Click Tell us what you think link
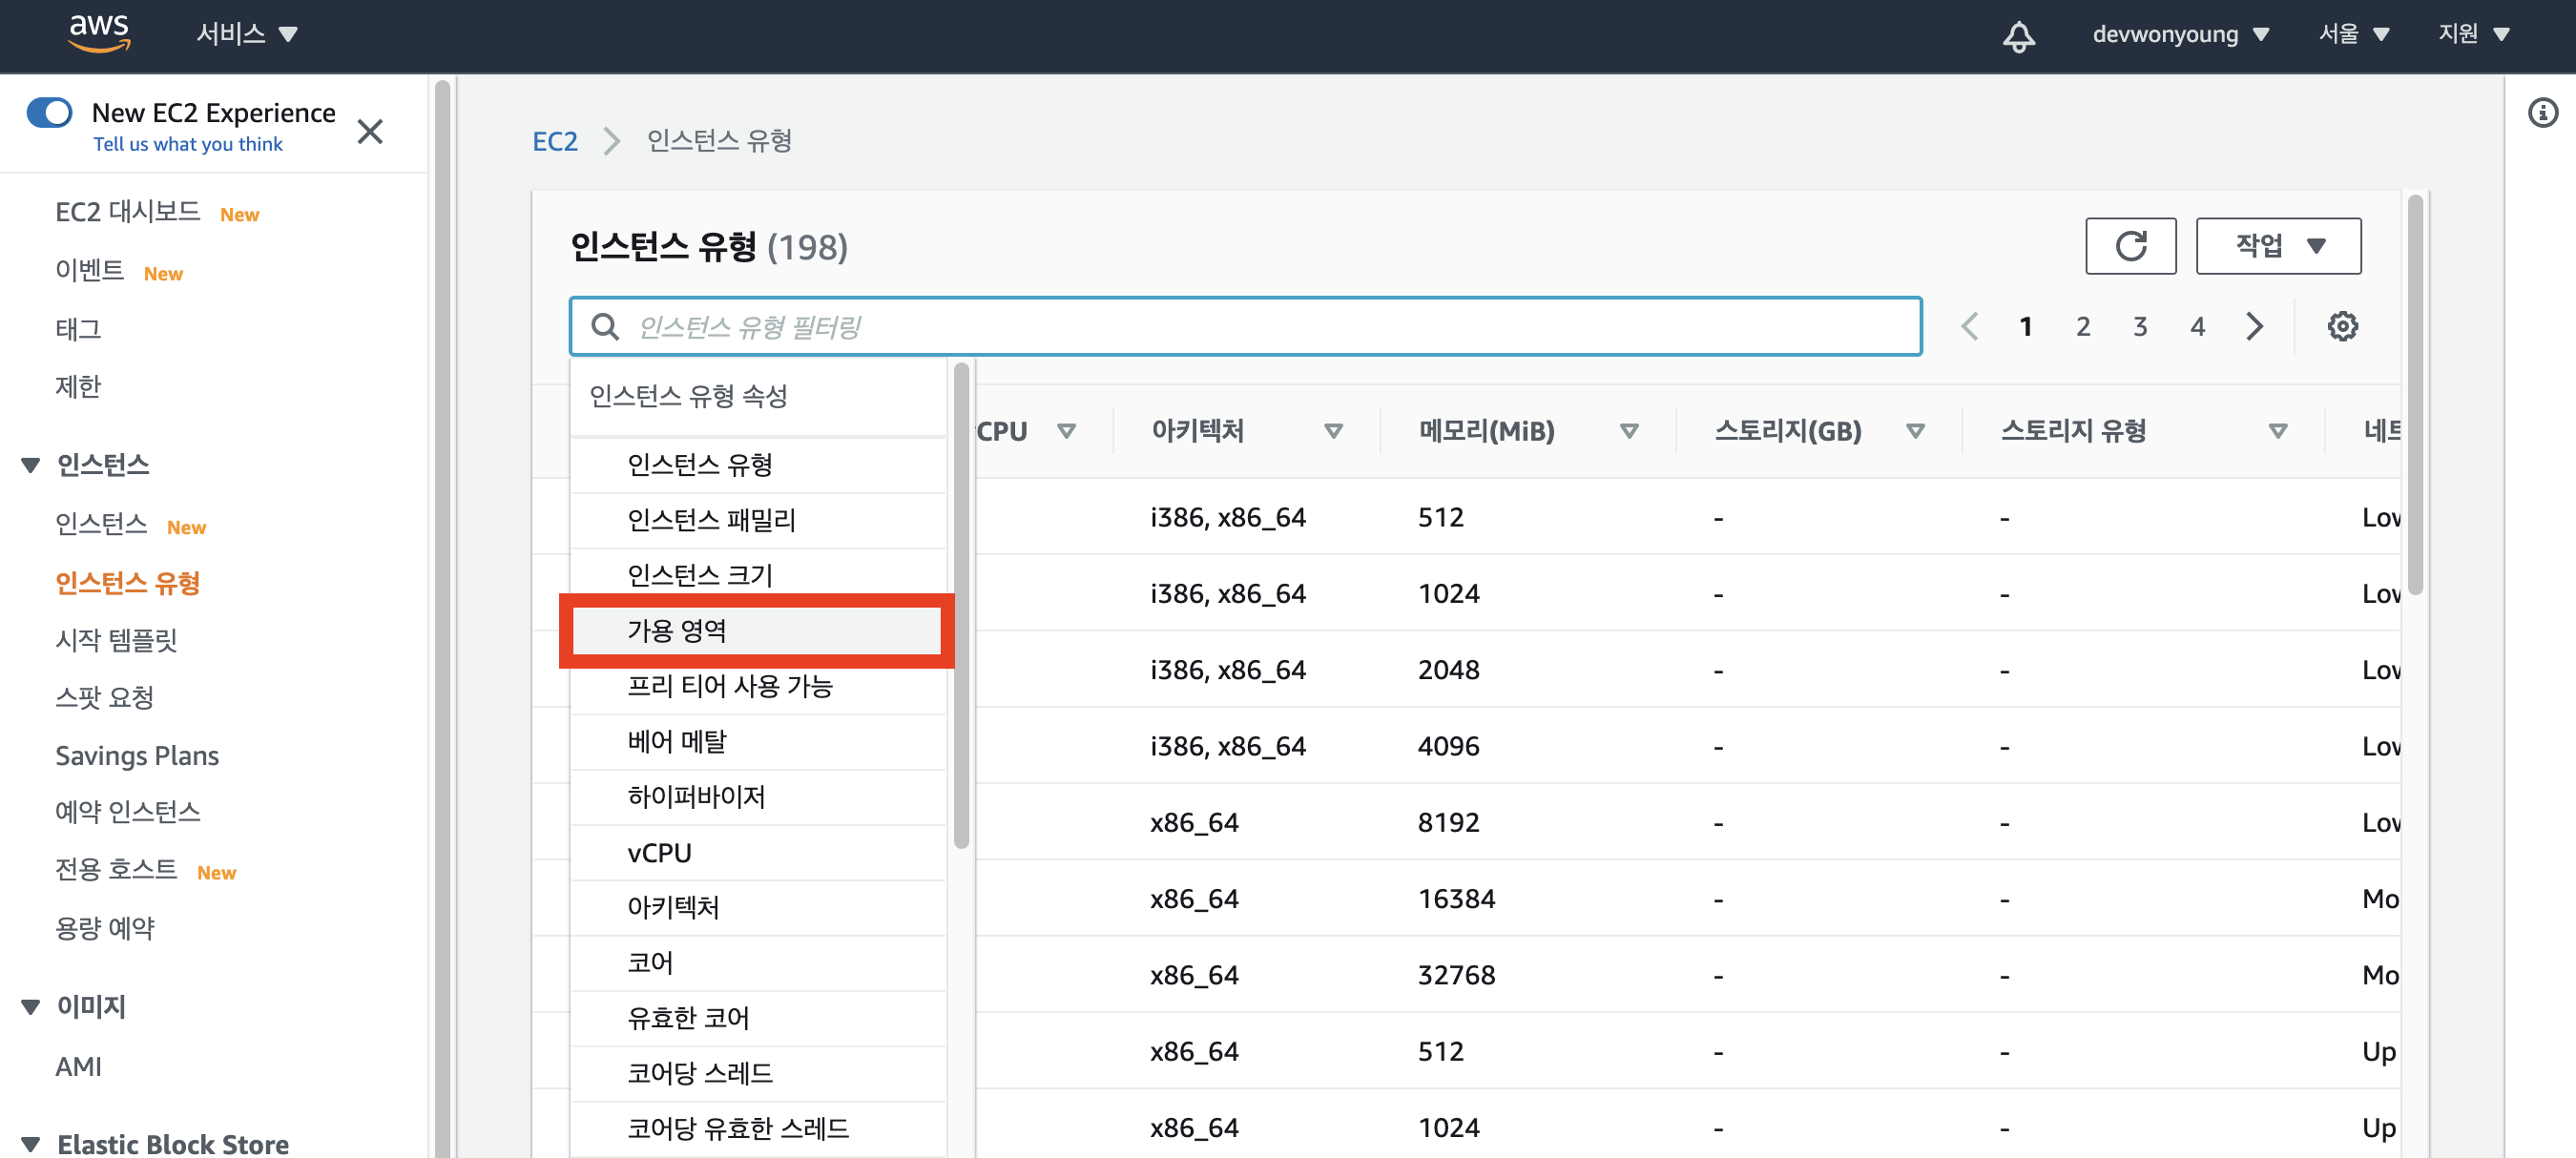The height and width of the screenshot is (1158, 2576). click(188, 144)
